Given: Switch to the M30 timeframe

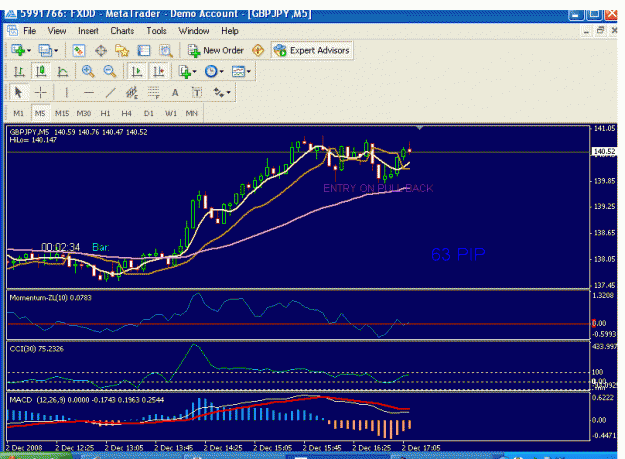Looking at the screenshot, I should [x=84, y=114].
